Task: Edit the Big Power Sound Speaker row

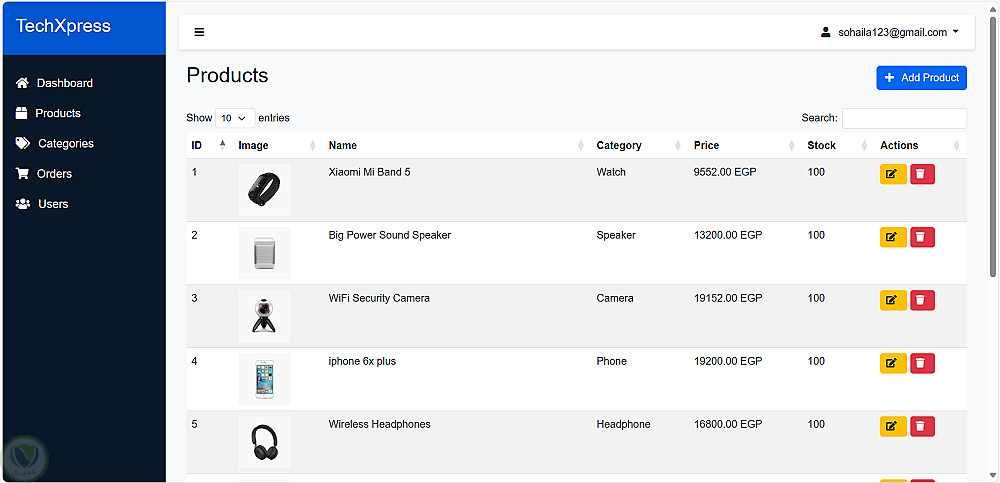Action: 892,237
